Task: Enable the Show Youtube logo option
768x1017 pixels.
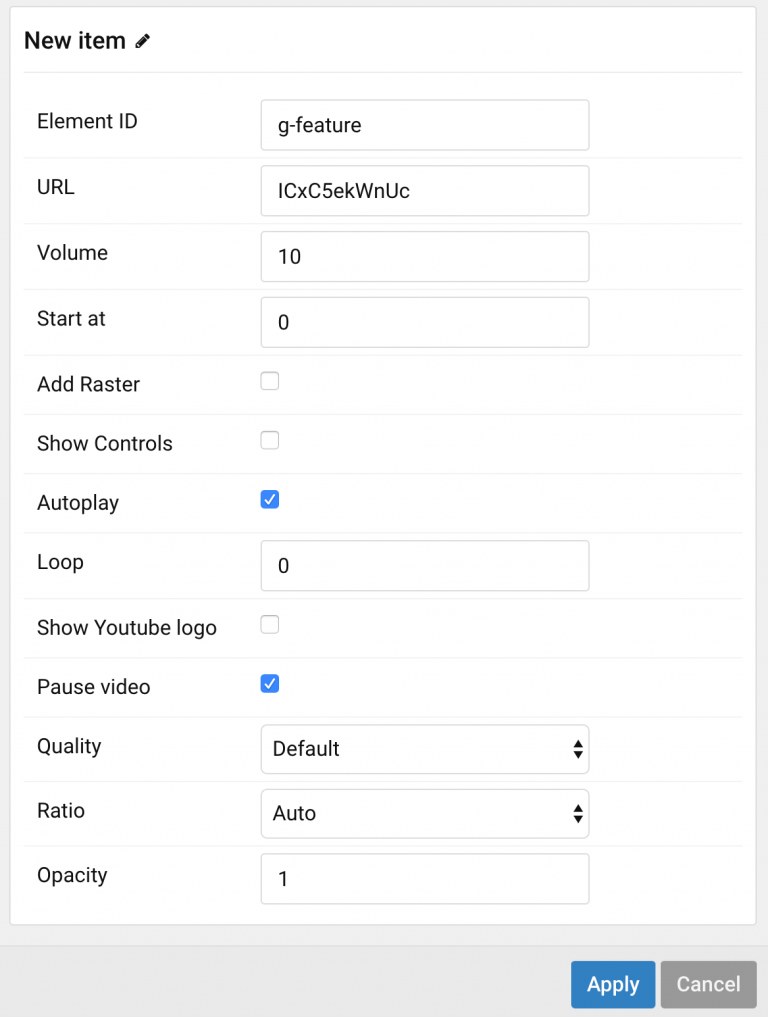Action: 269,623
